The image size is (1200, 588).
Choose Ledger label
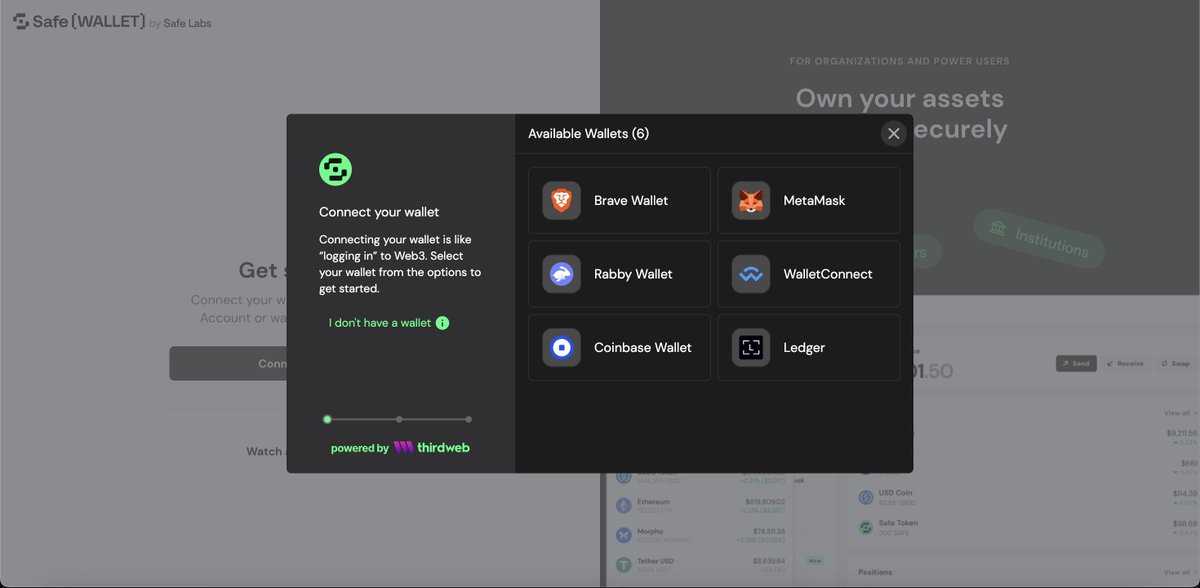coord(804,348)
